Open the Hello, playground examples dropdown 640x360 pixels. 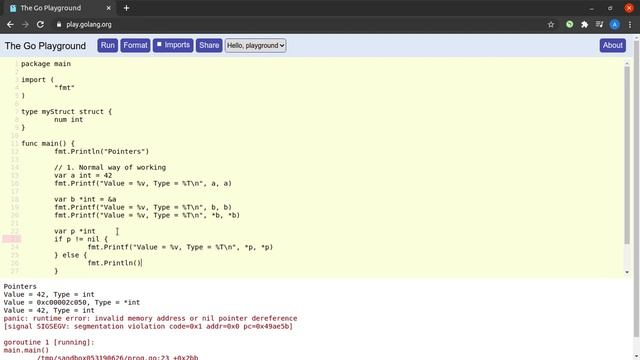pos(256,45)
